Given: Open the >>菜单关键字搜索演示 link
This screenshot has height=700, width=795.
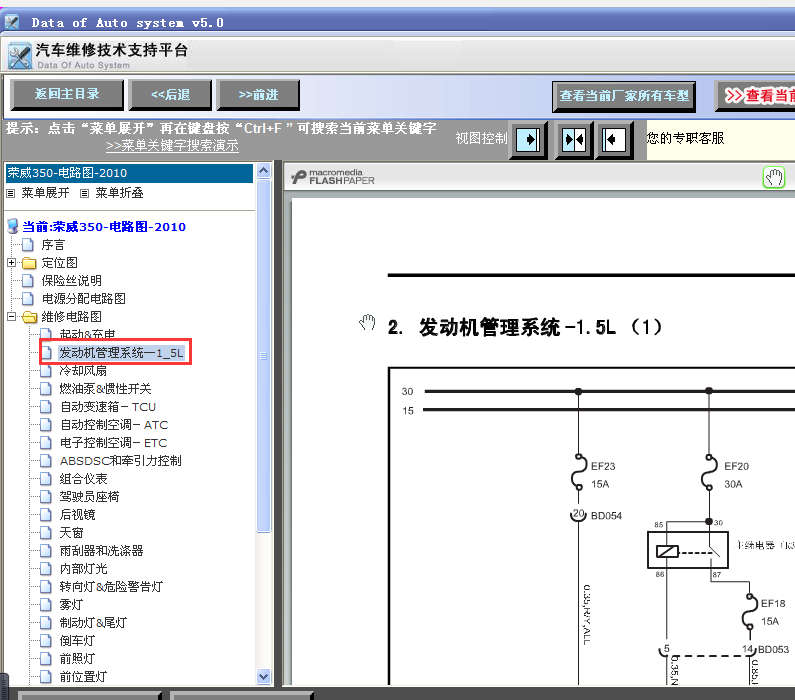Looking at the screenshot, I should (x=172, y=145).
